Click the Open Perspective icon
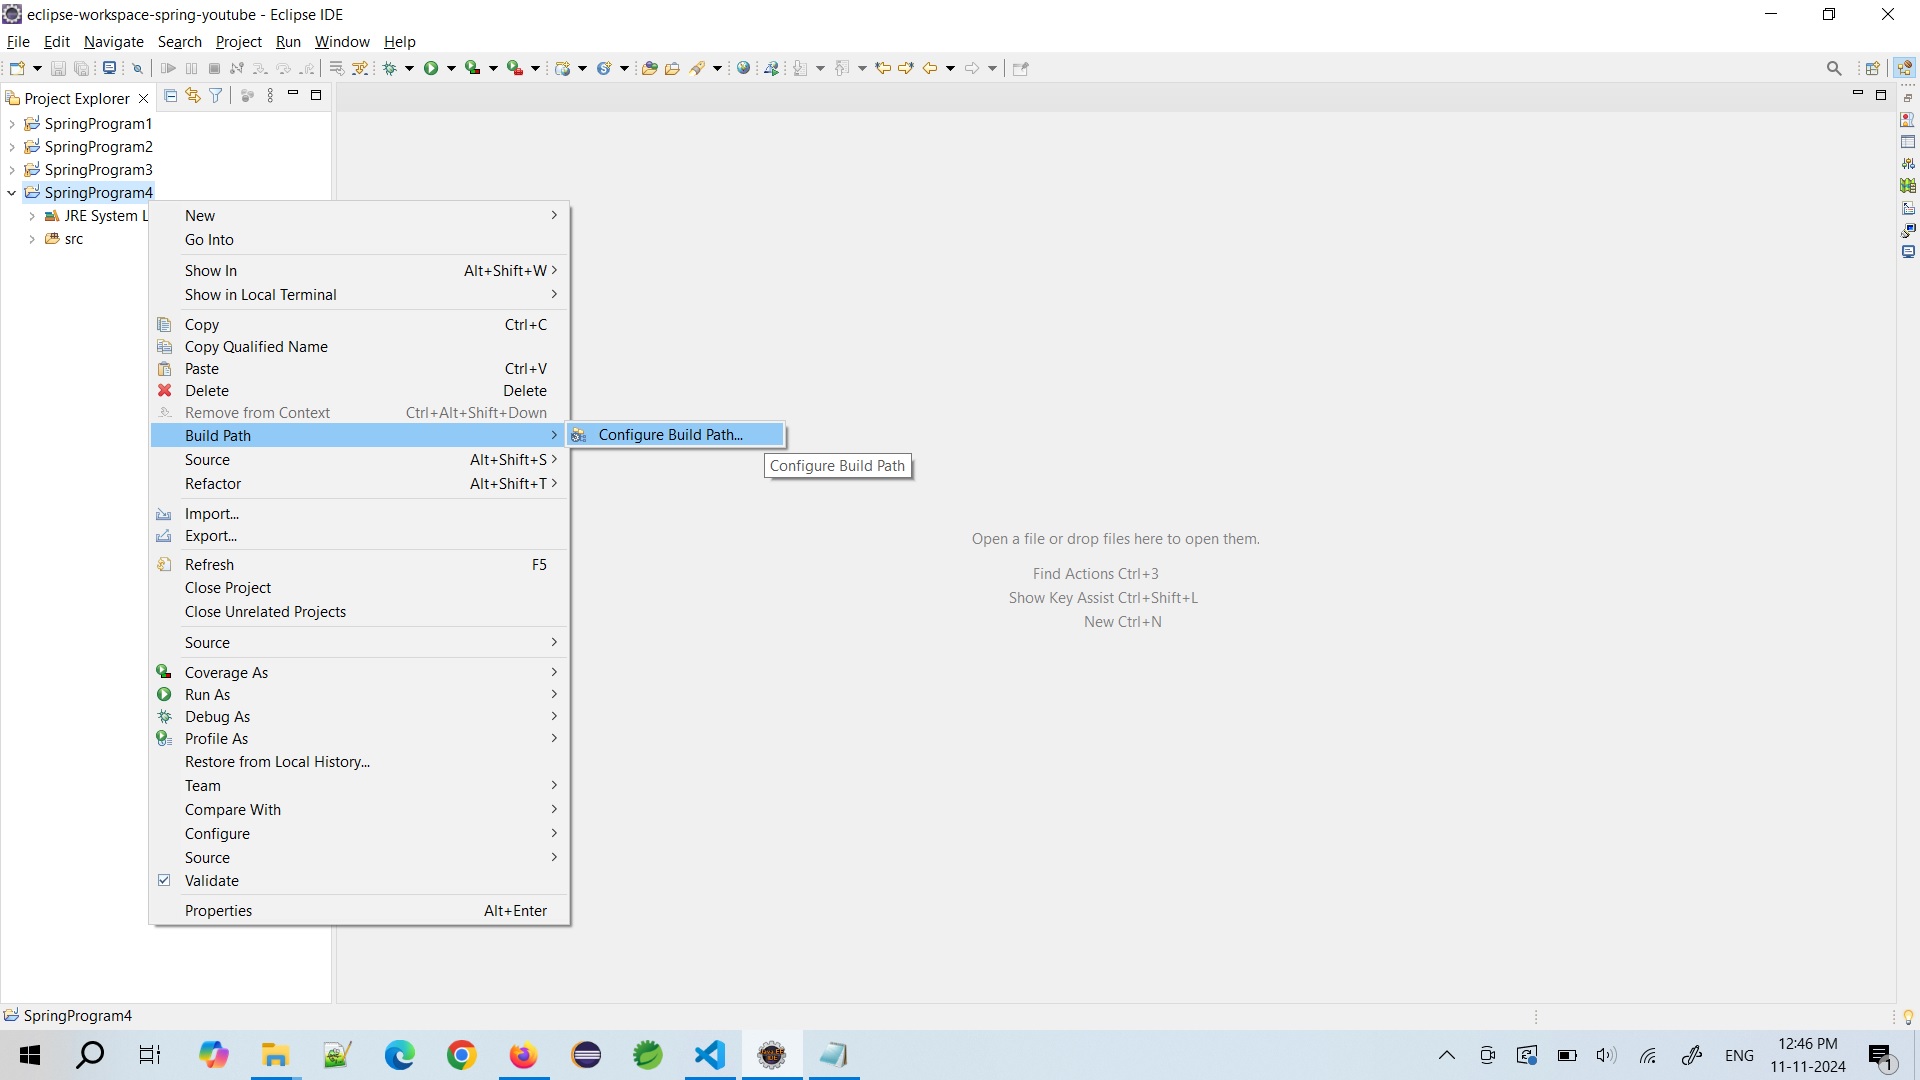1920x1080 pixels. [x=1873, y=68]
